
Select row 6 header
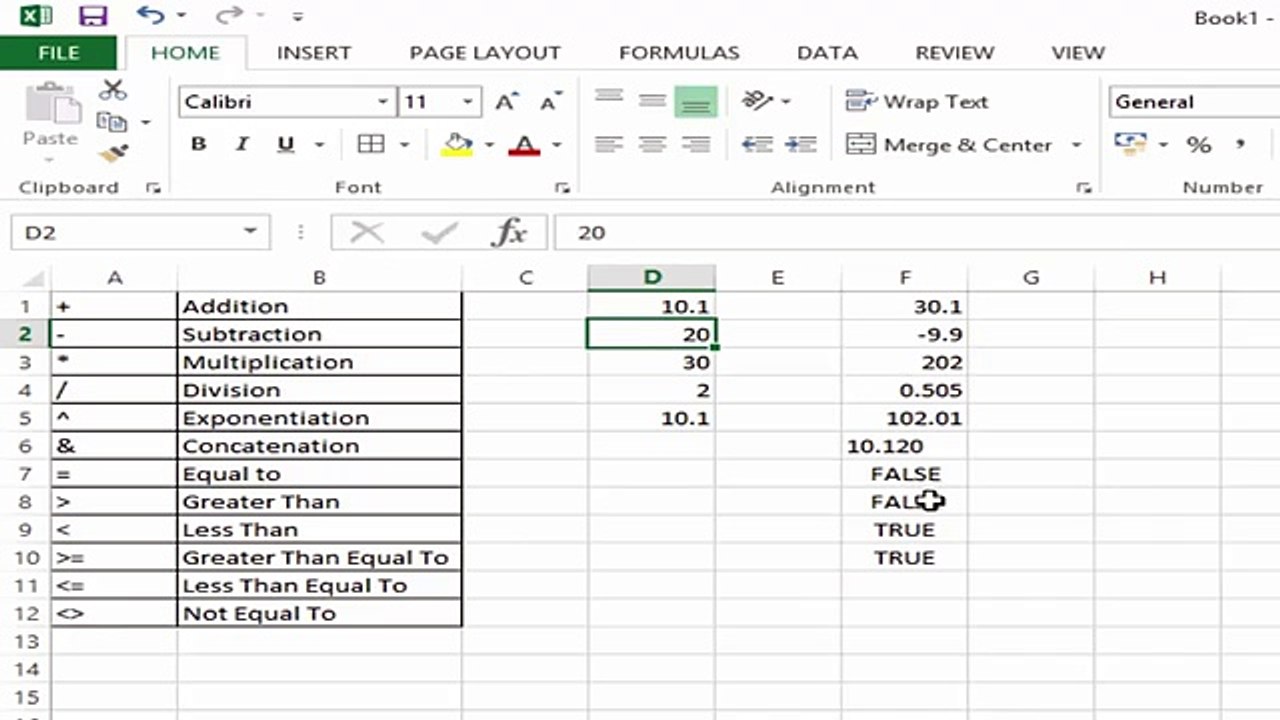click(x=26, y=446)
